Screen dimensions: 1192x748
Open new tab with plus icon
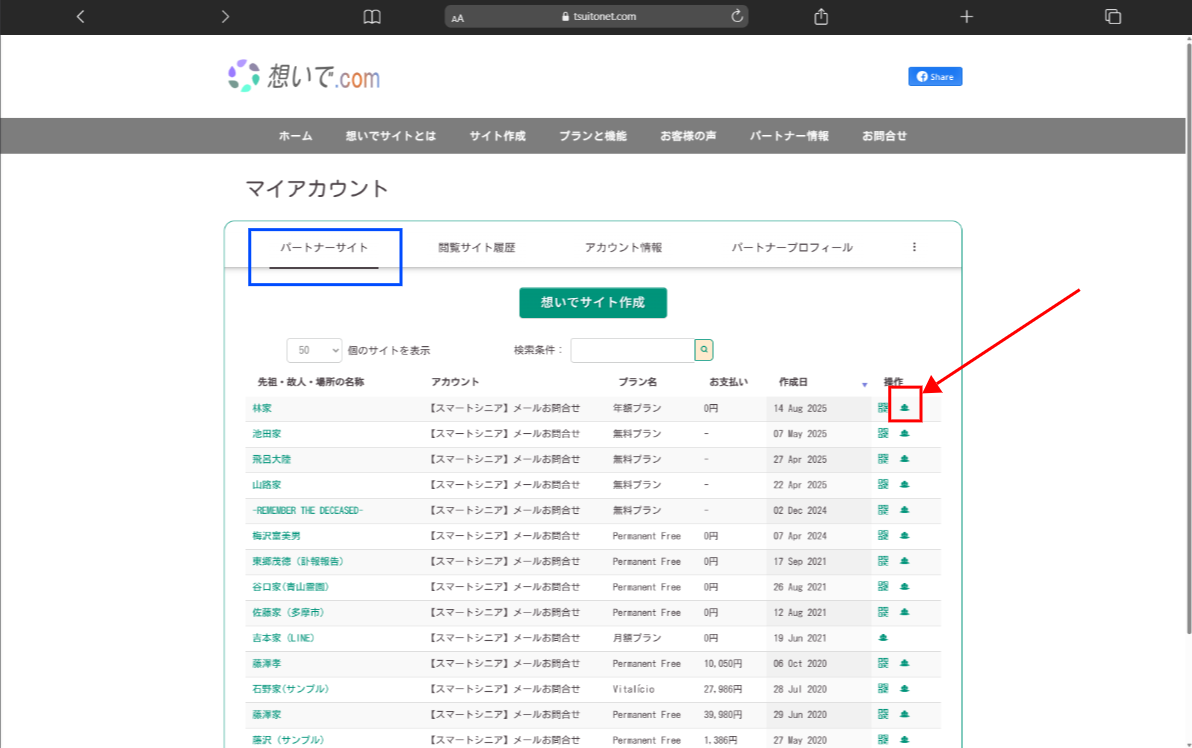(966, 17)
